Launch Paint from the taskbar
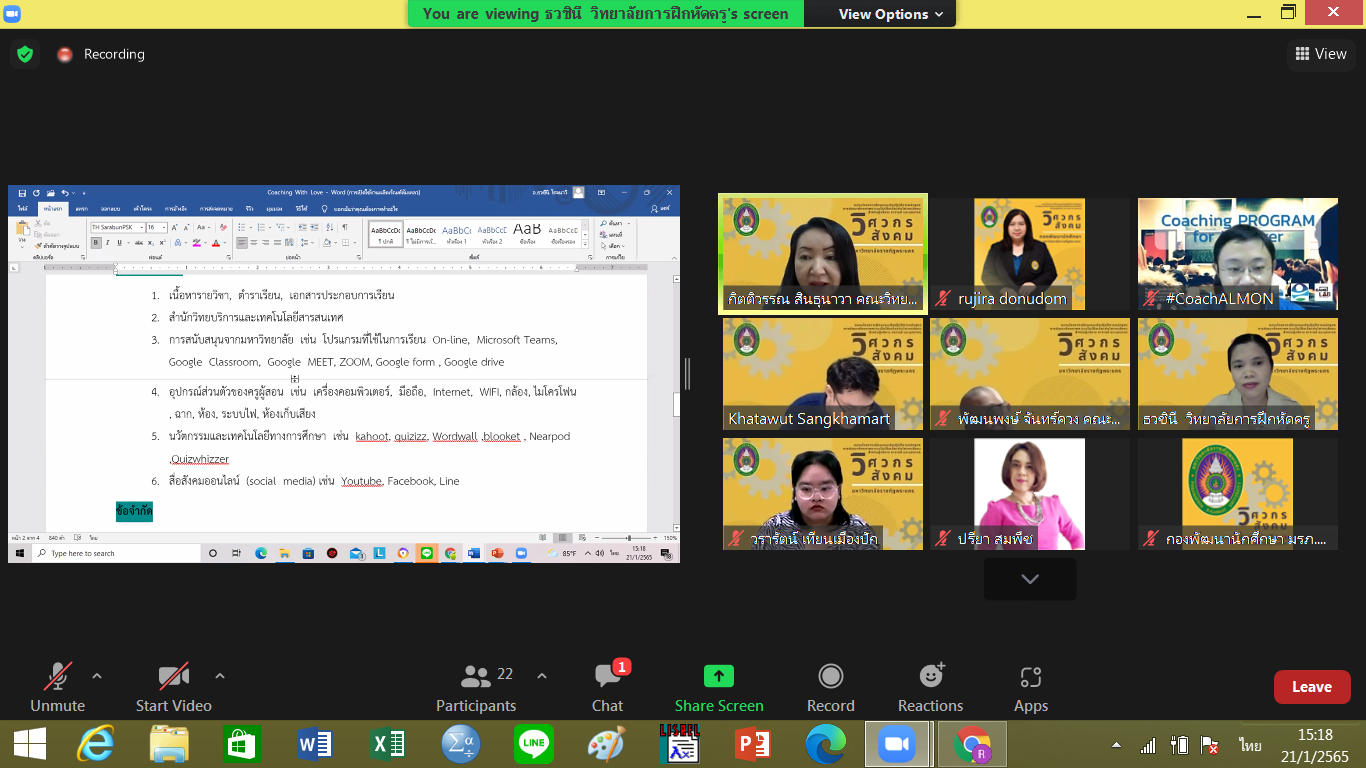 click(606, 745)
